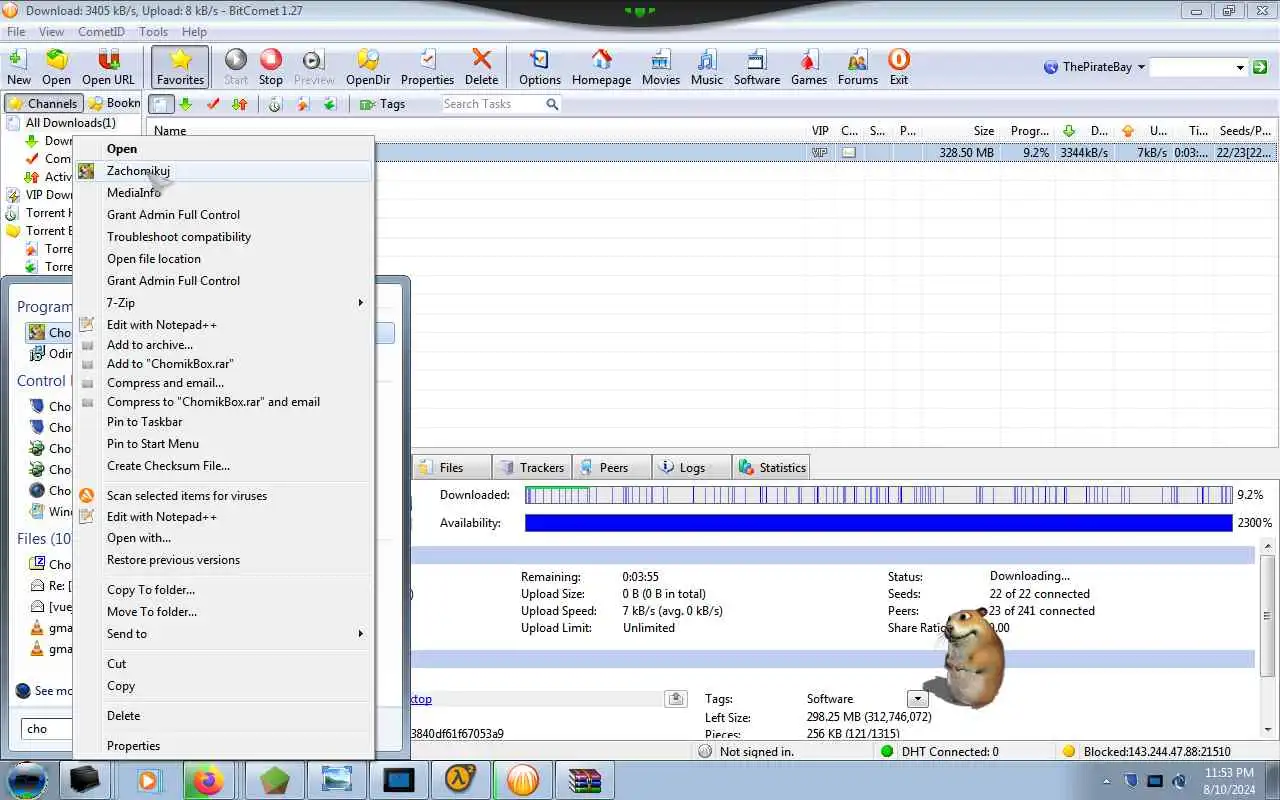Click the search magnifier icon in task search
1280x800 pixels.
pyautogui.click(x=552, y=104)
